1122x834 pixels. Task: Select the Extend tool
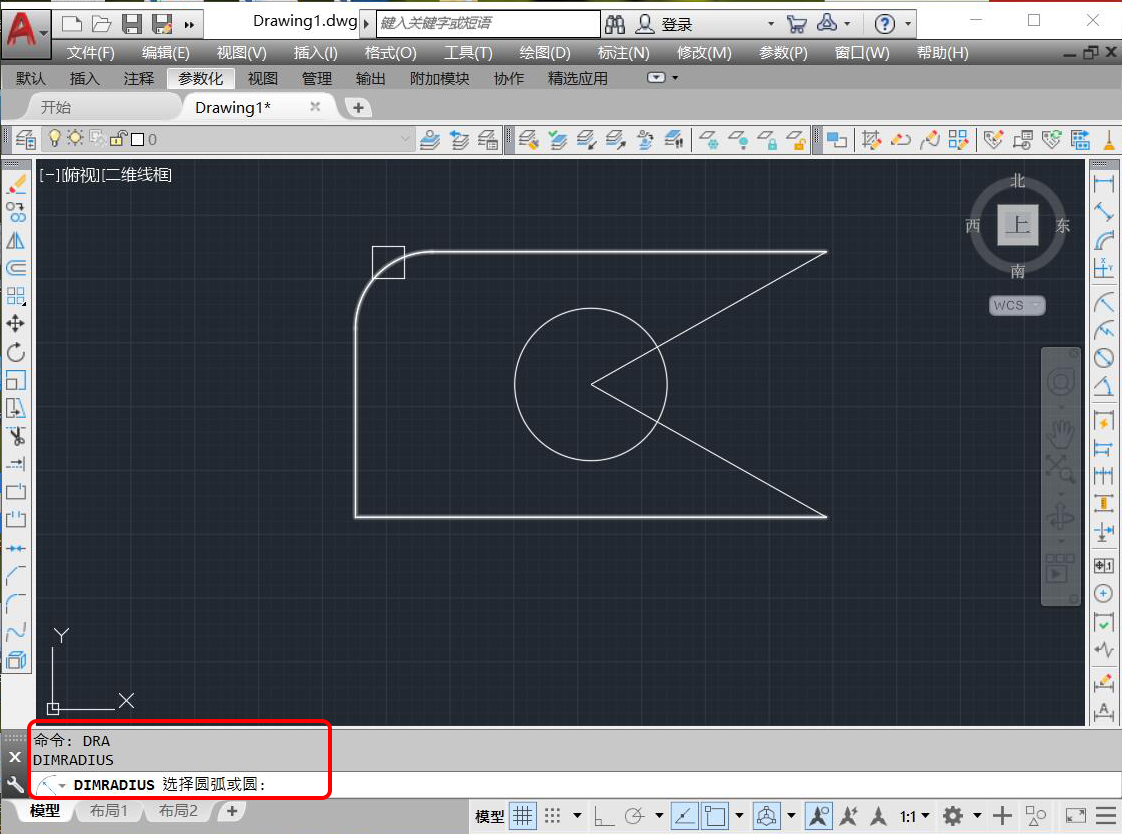16,463
